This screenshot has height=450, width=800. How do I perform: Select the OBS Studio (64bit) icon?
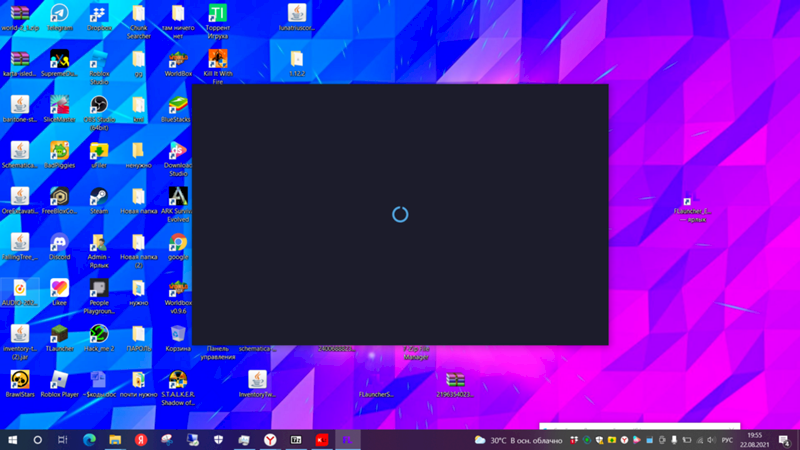point(99,105)
